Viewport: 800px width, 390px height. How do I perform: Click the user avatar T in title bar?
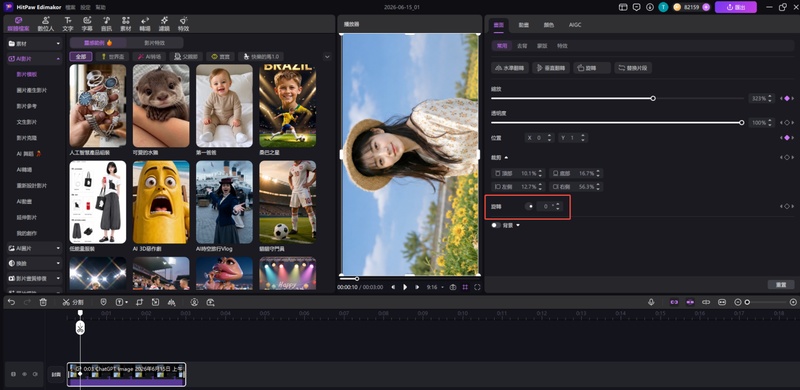(663, 7)
